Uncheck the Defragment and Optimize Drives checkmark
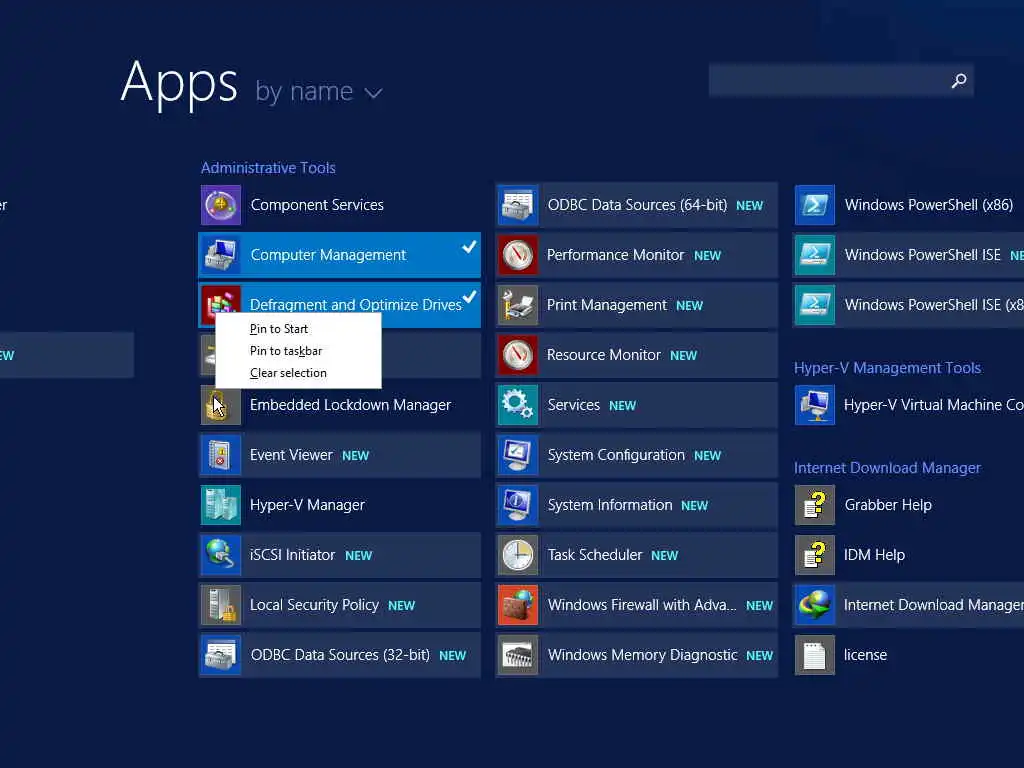 coord(469,297)
